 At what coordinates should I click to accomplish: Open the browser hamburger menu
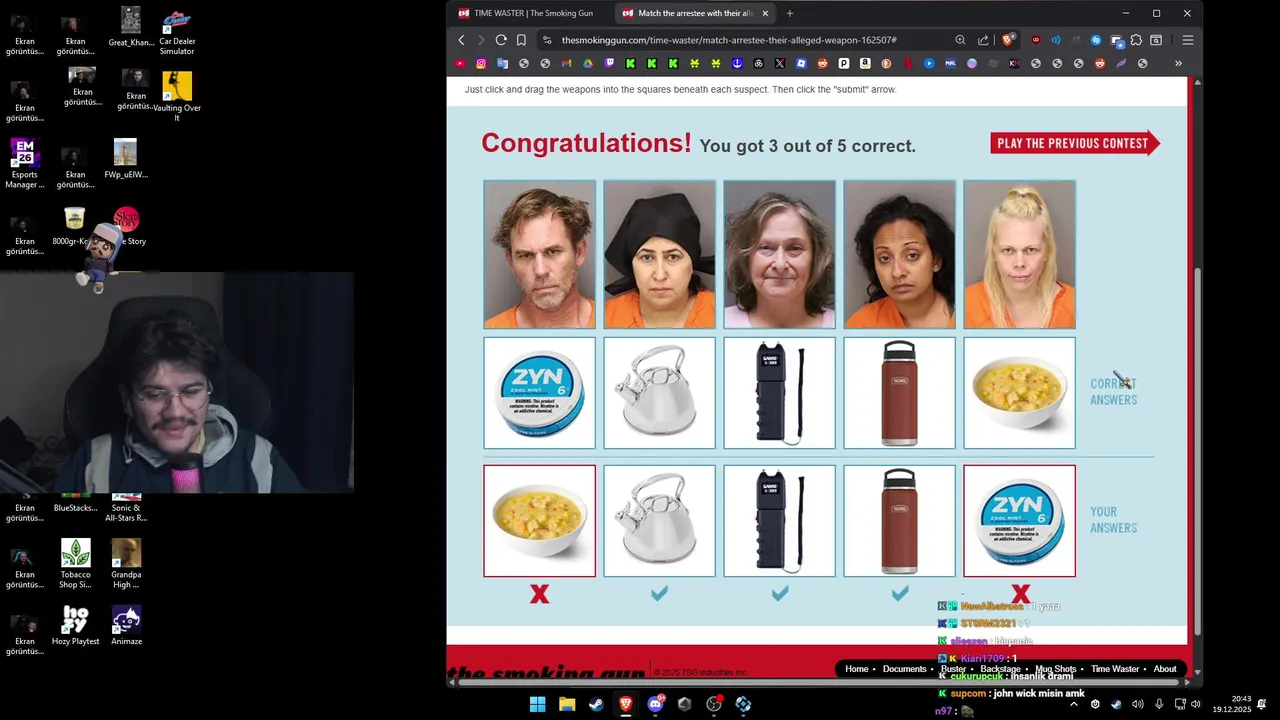pyautogui.click(x=1188, y=40)
